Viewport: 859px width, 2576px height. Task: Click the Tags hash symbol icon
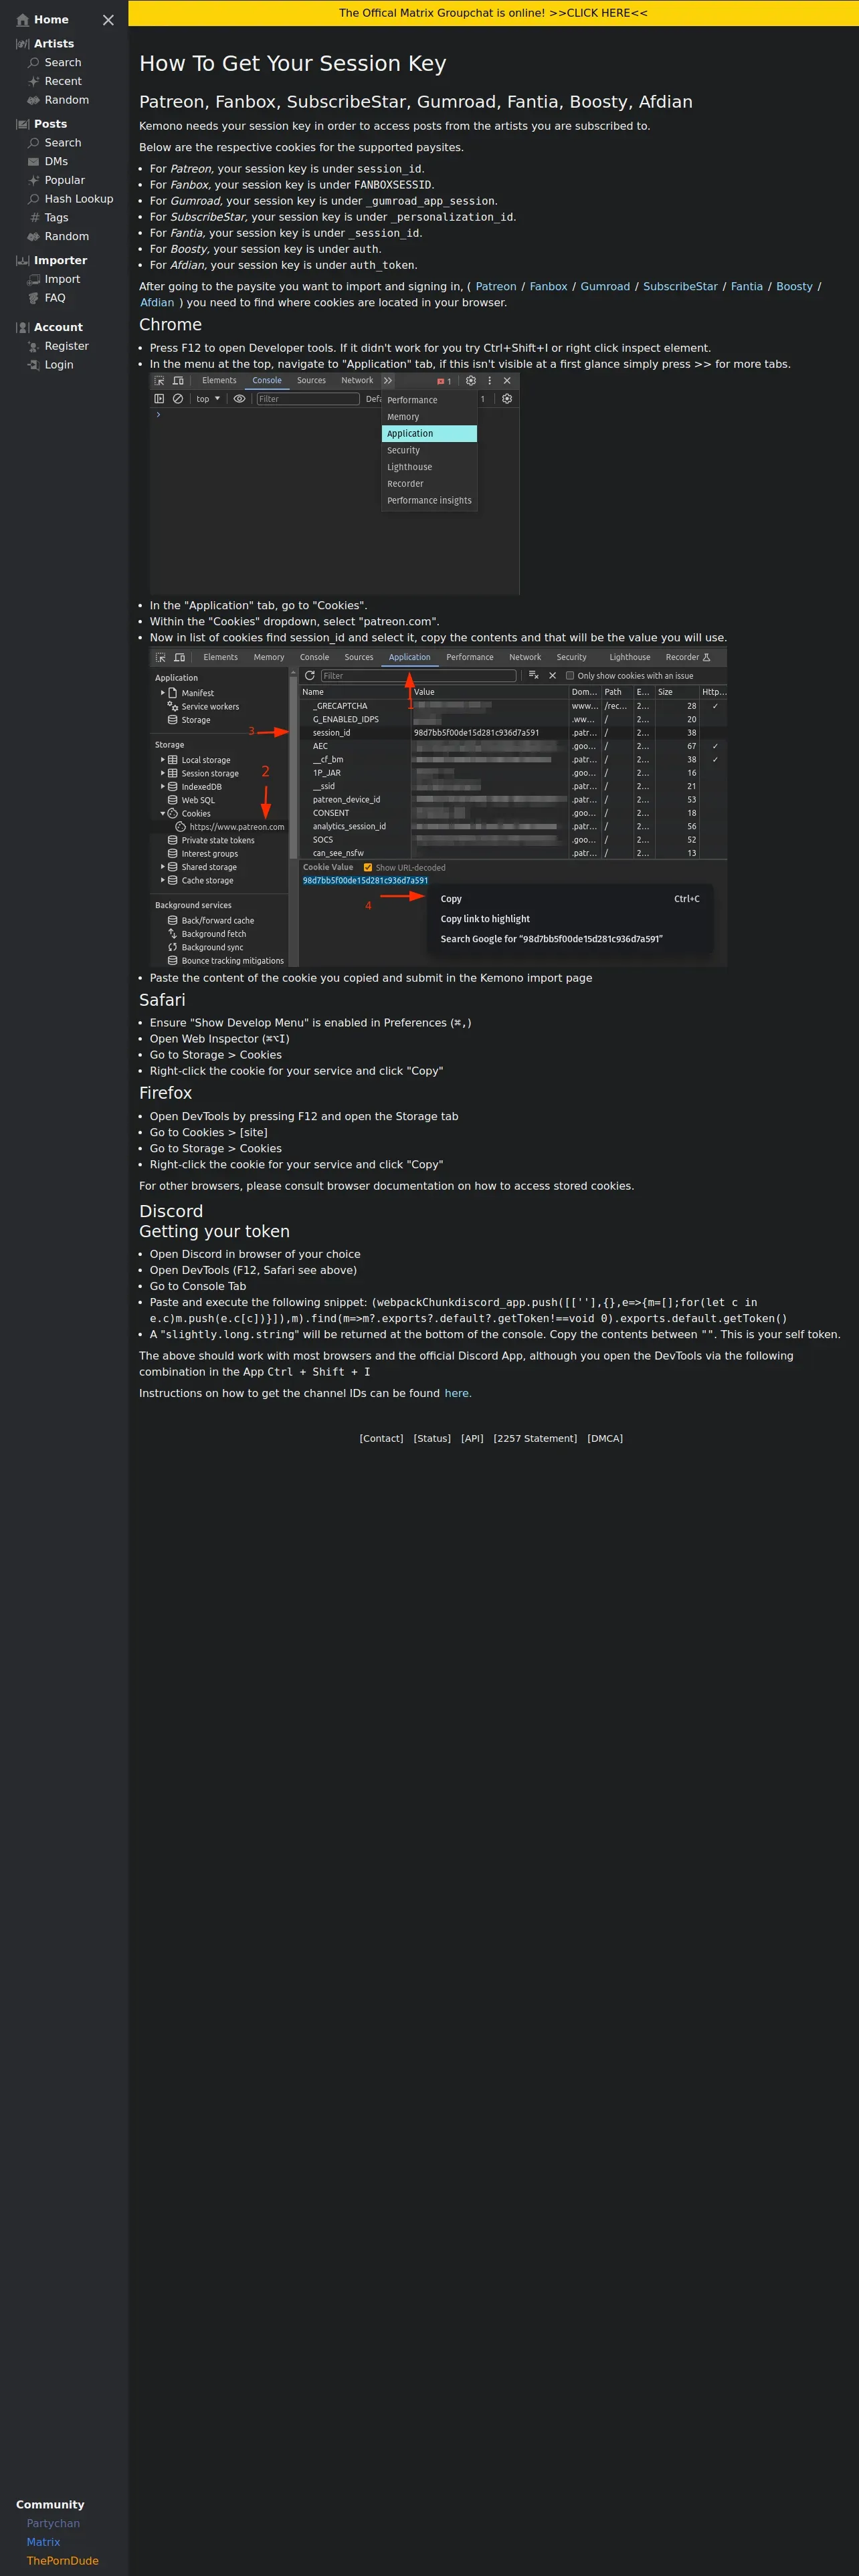point(35,217)
